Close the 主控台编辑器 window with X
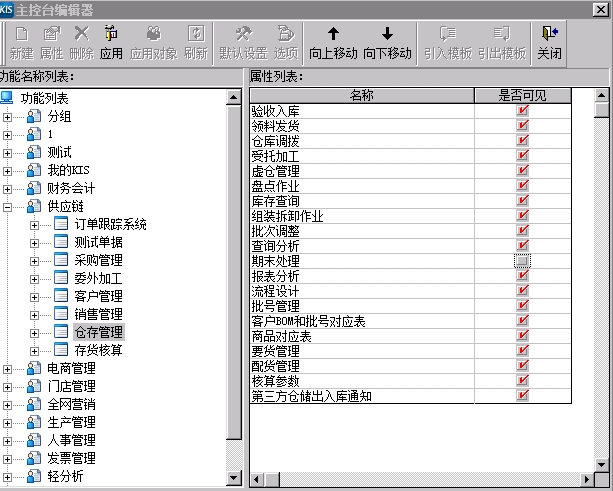The image size is (613, 491). coord(600,9)
